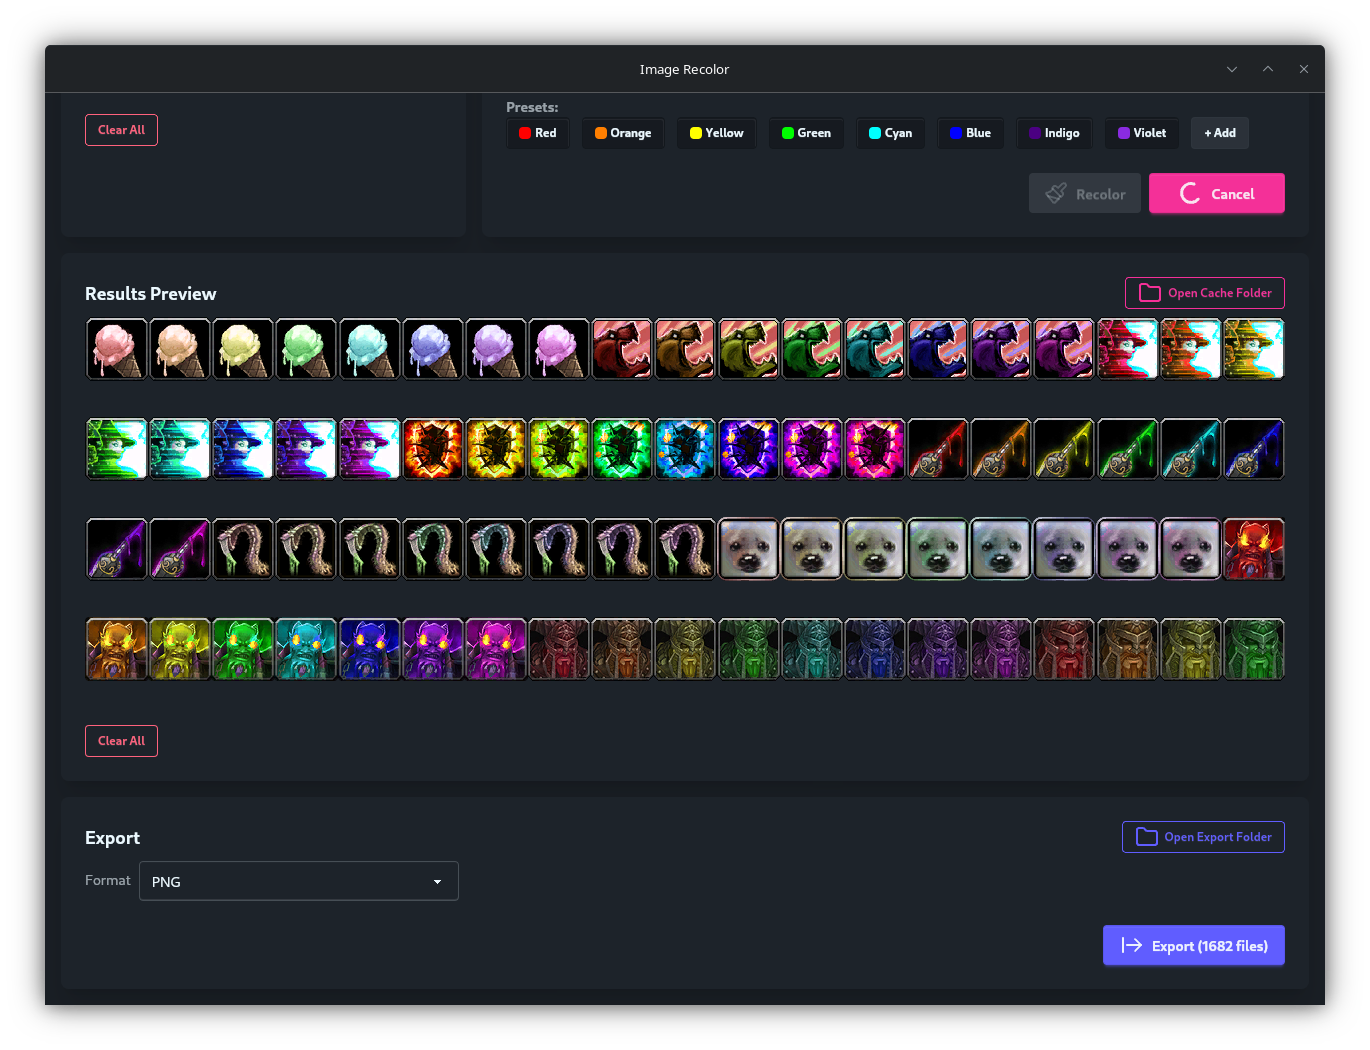Select the yellow ice cream cone thumbnail
Viewport: 1370px width, 1050px height.
click(243, 349)
